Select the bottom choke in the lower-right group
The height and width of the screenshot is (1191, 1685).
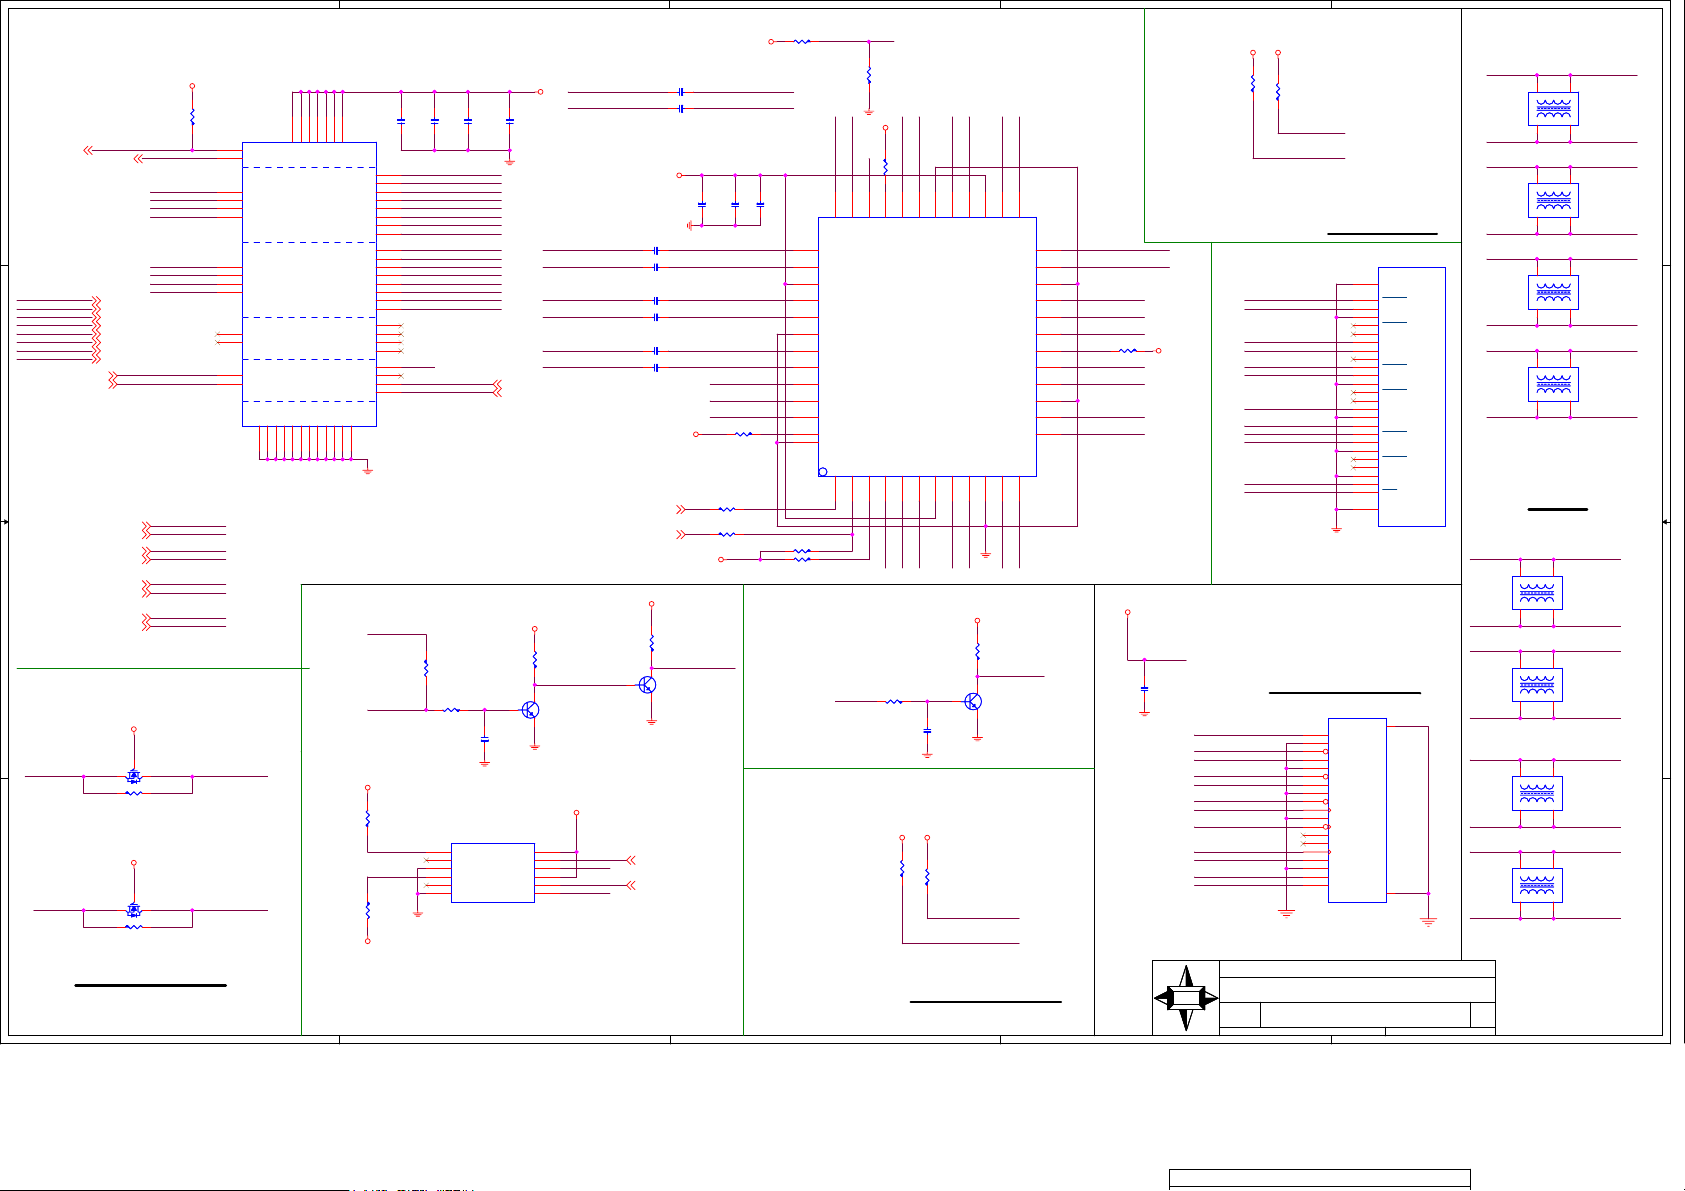1537,886
